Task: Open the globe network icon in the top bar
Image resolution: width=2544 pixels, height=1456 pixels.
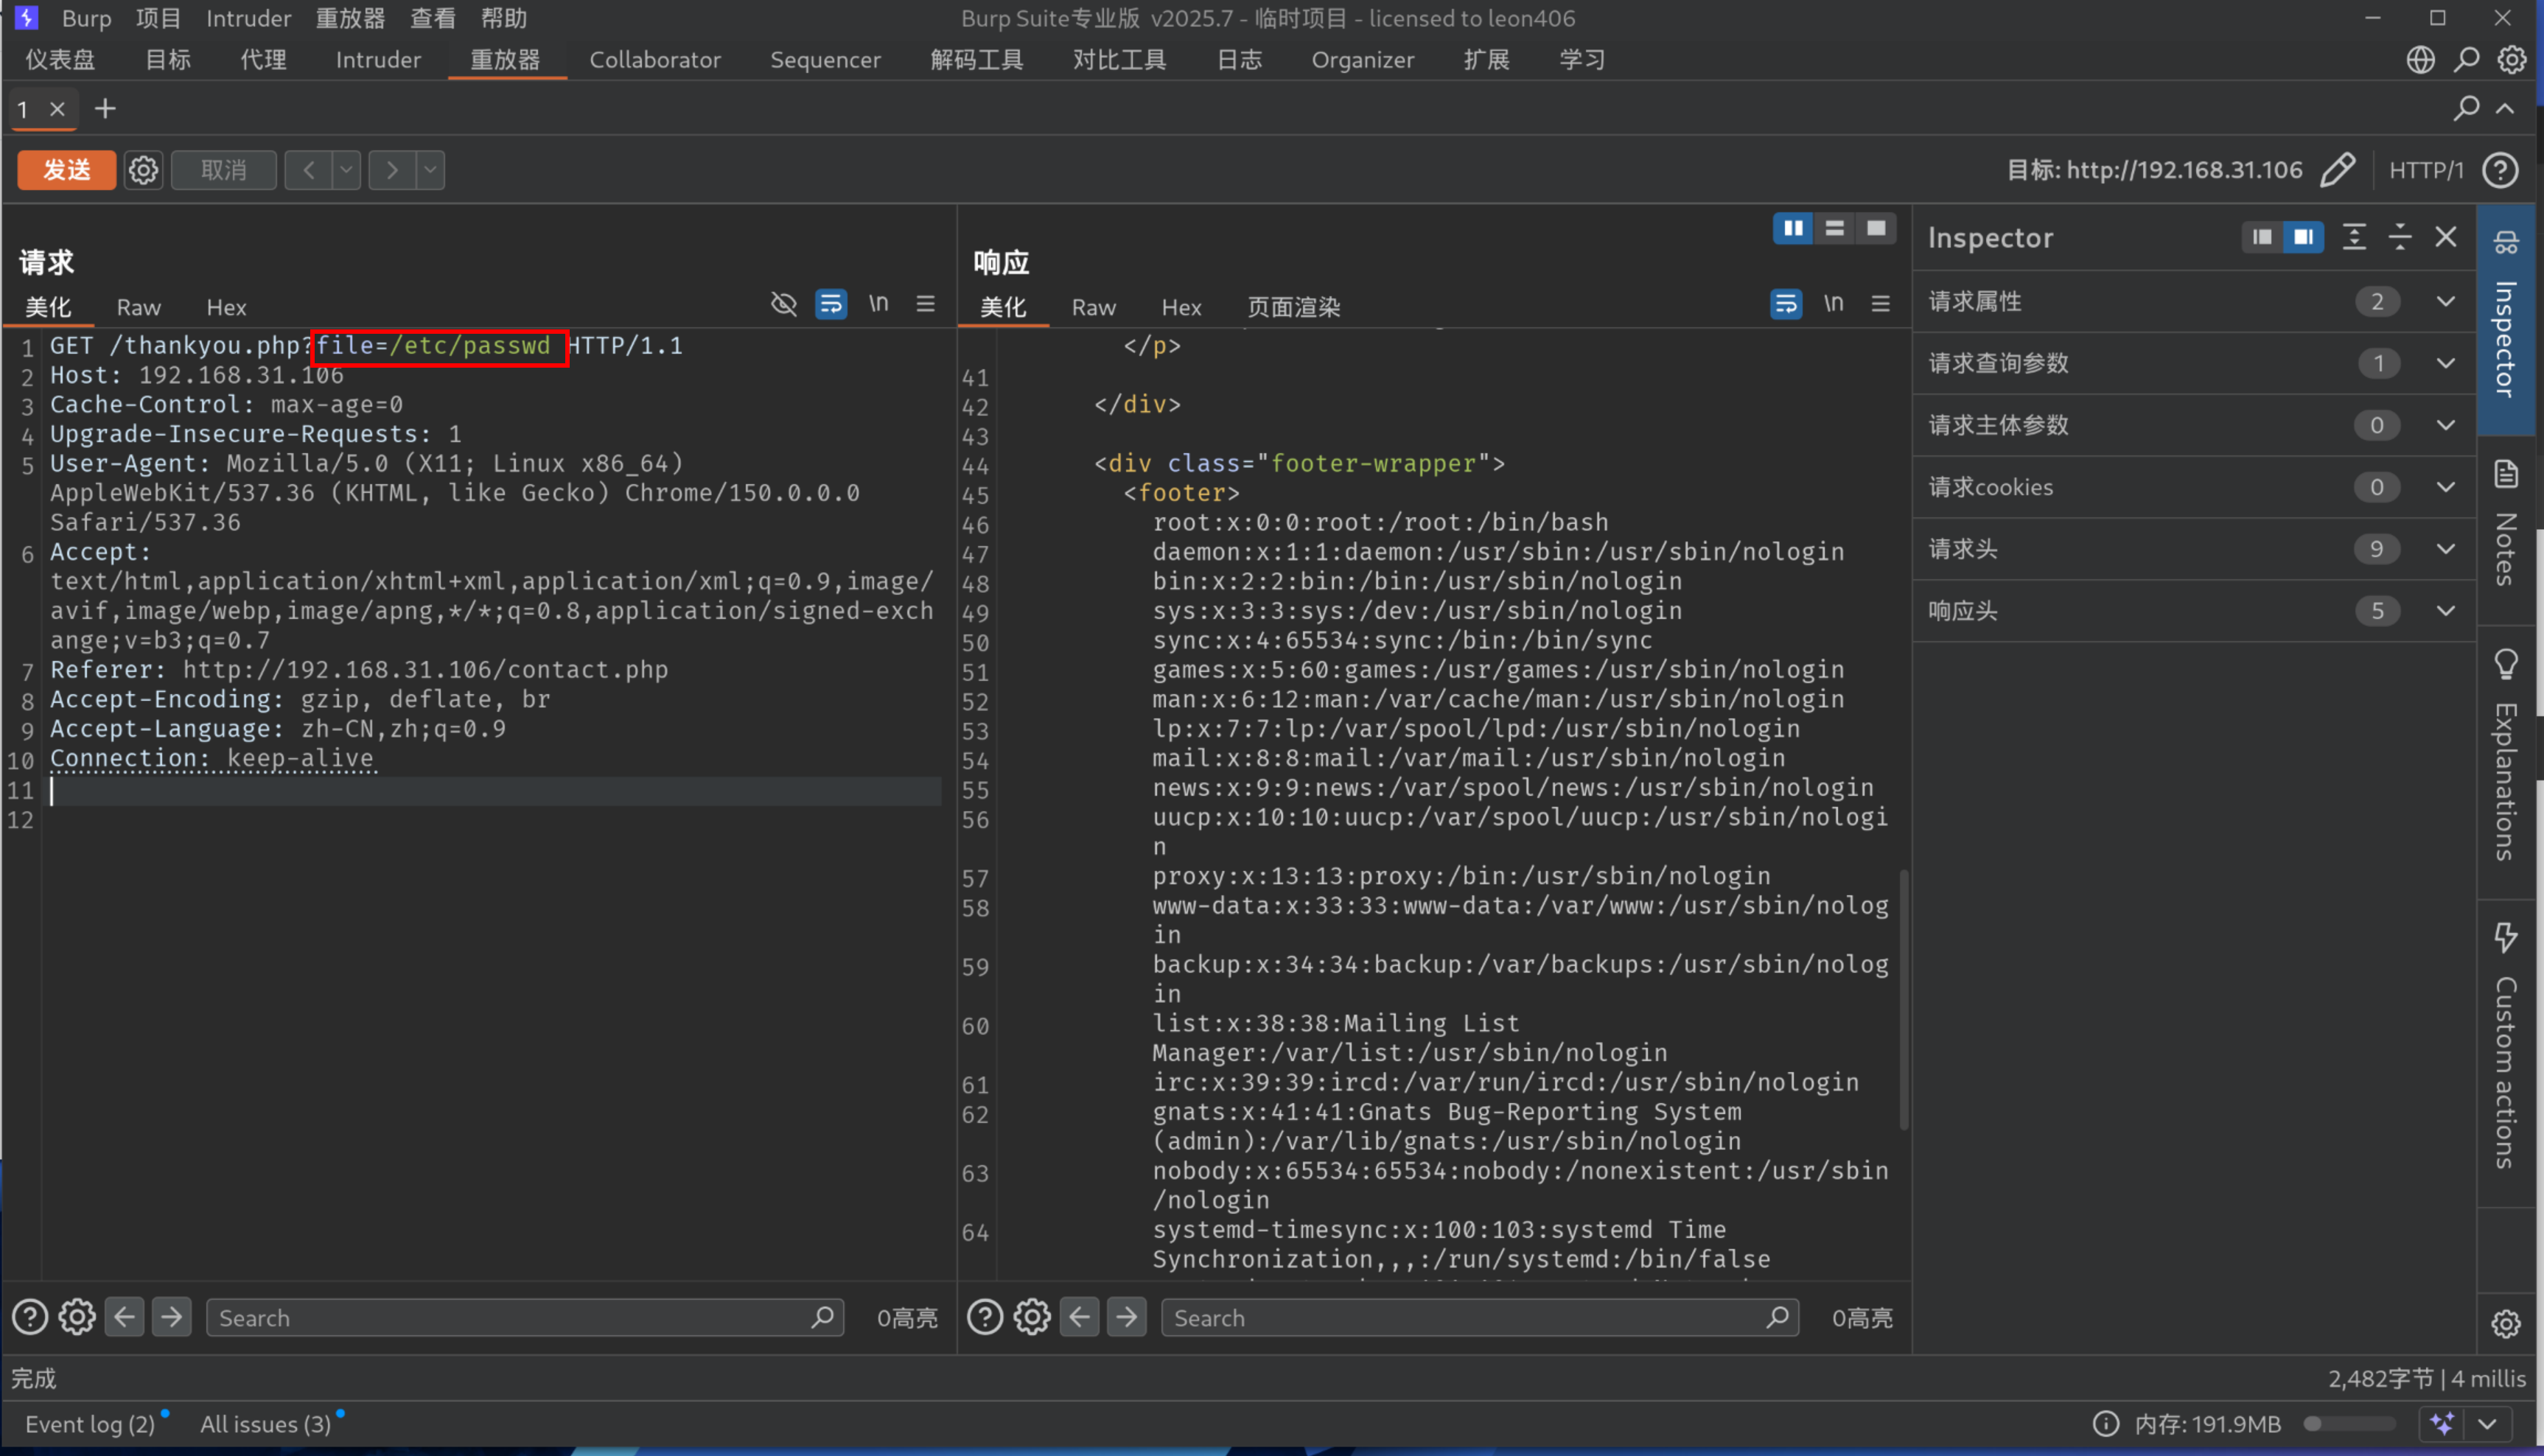Action: 2421,60
